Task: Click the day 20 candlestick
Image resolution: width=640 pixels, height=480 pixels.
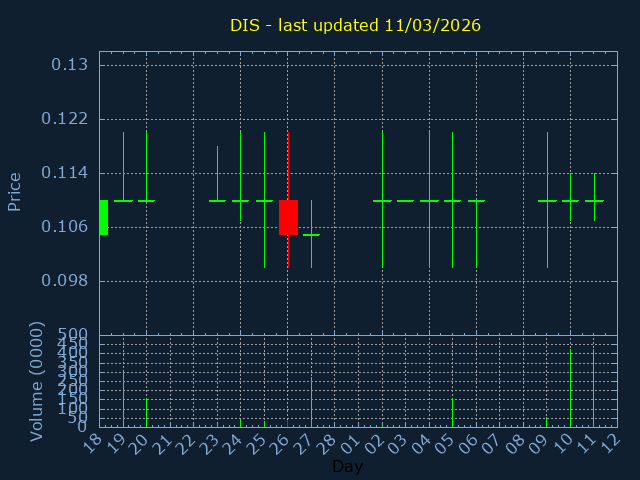Action: click(x=147, y=167)
